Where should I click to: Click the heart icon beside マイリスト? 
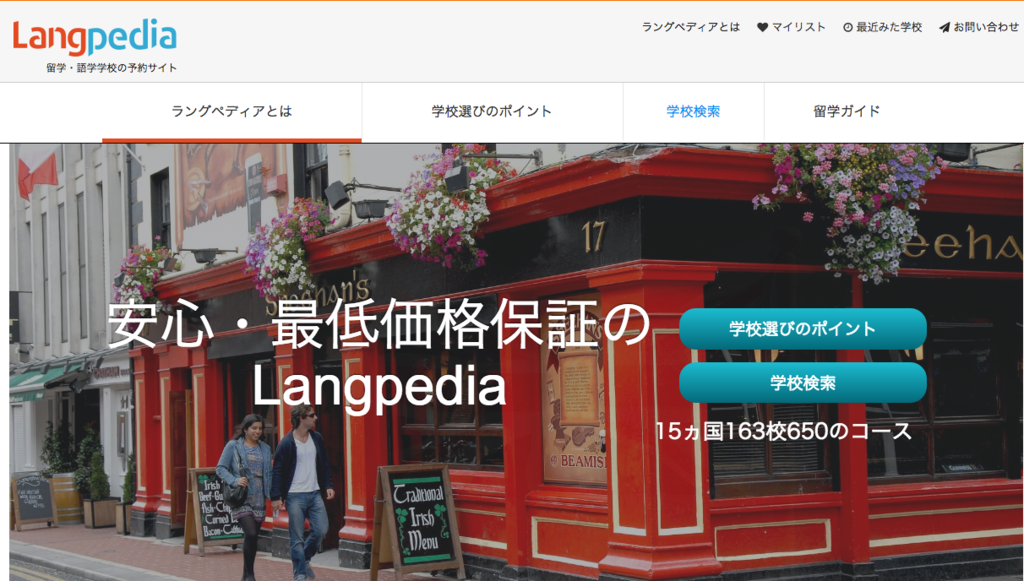[x=762, y=27]
